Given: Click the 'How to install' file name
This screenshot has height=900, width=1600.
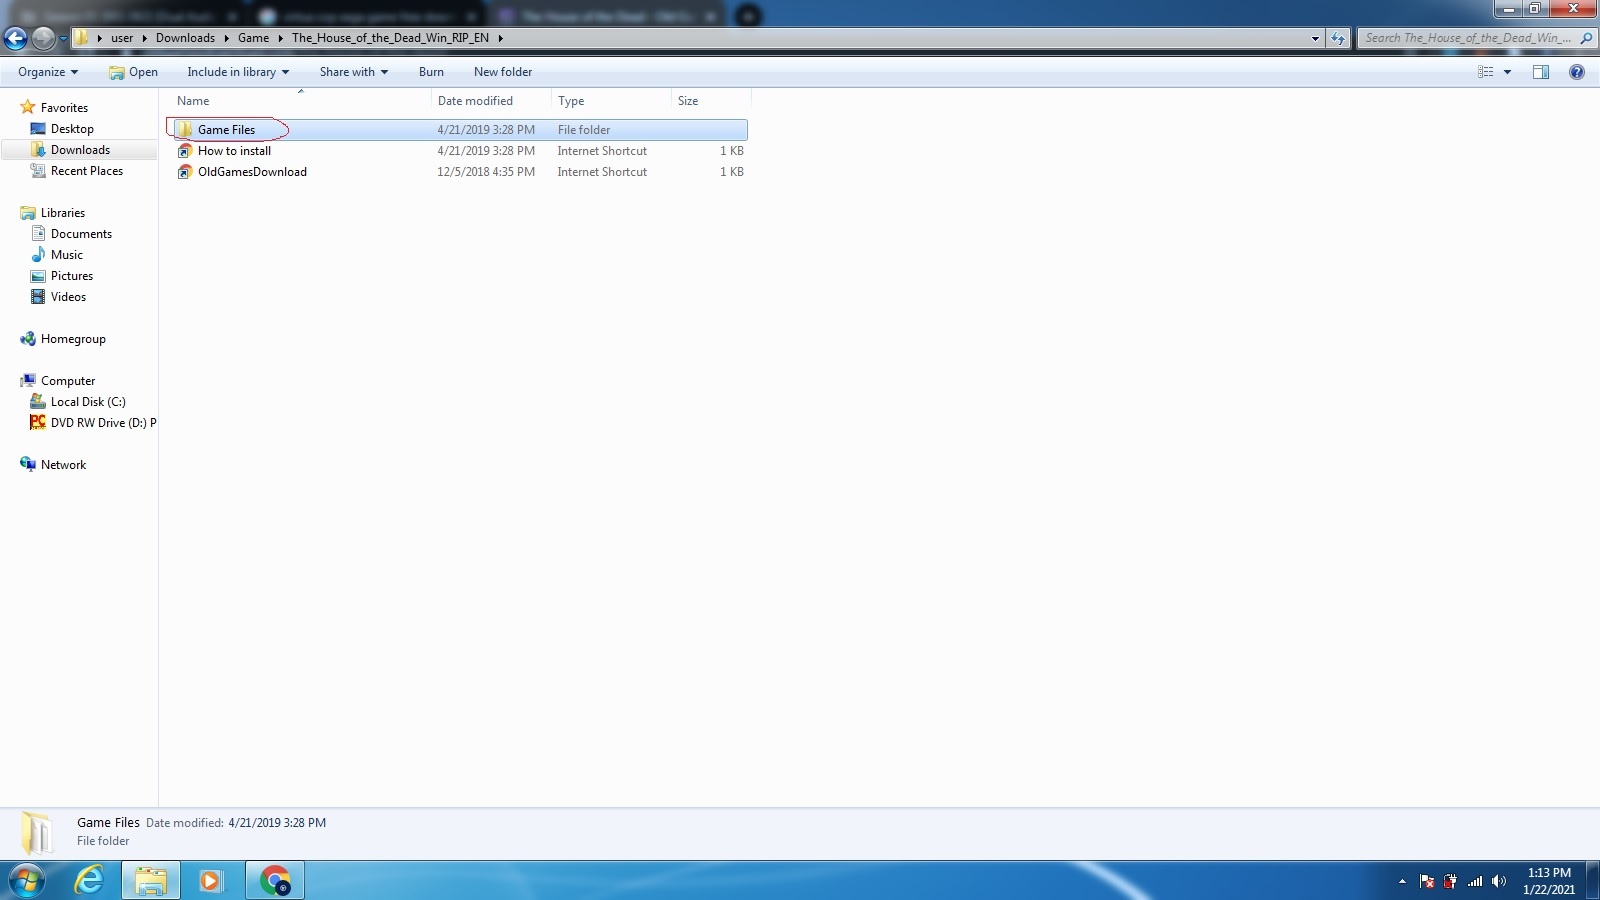Looking at the screenshot, I should click(x=234, y=151).
